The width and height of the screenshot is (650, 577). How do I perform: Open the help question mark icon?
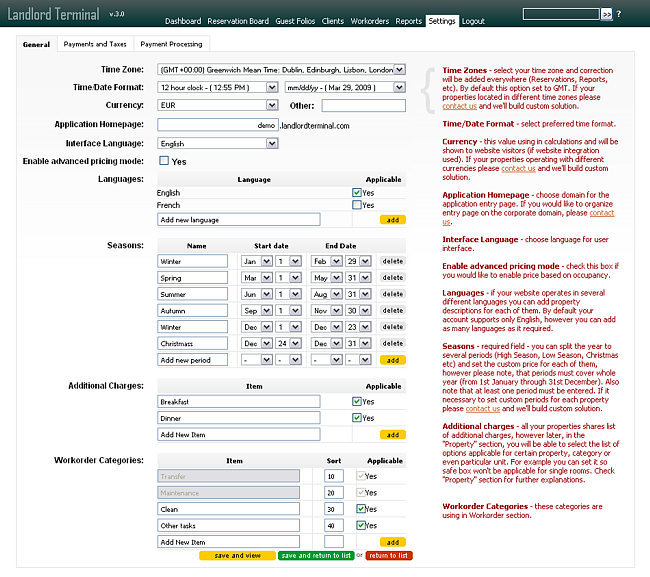coord(618,14)
